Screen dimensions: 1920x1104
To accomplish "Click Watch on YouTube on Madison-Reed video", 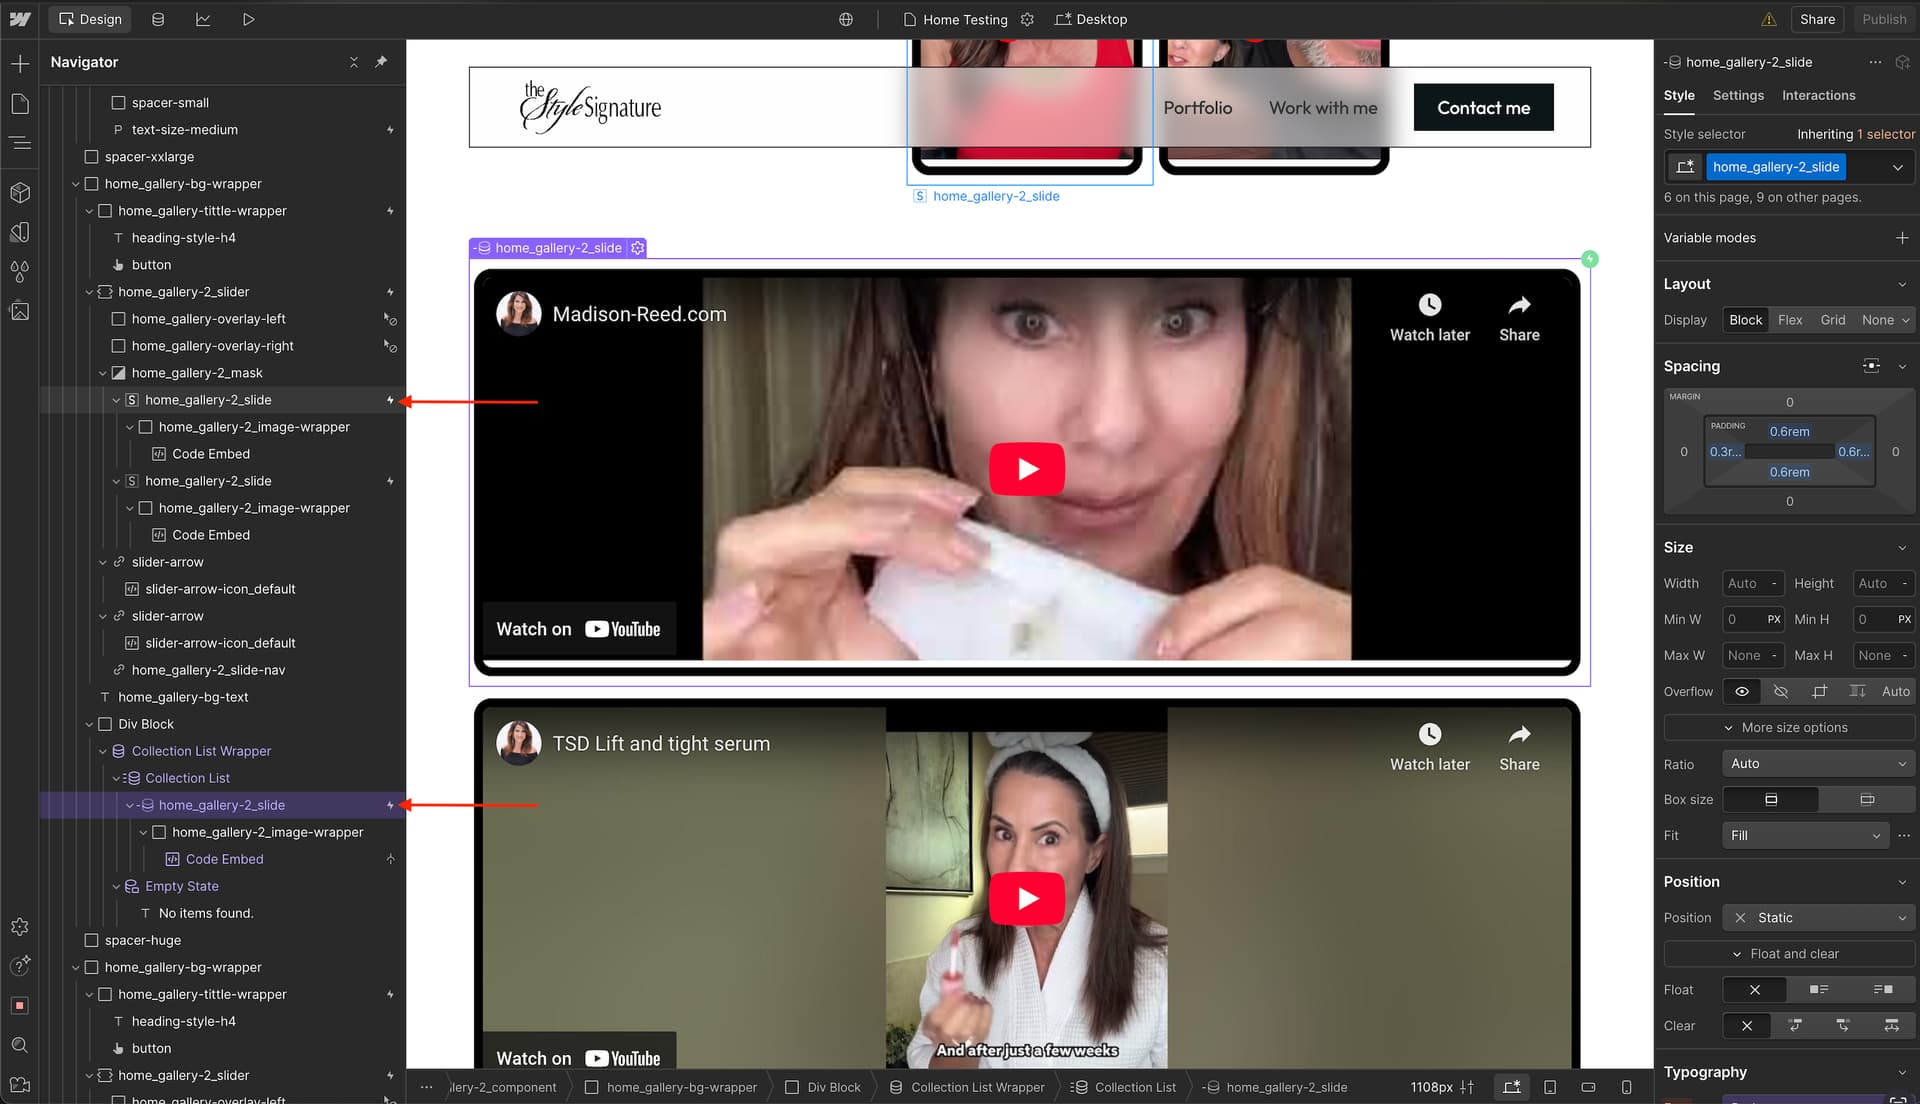I will coord(579,629).
